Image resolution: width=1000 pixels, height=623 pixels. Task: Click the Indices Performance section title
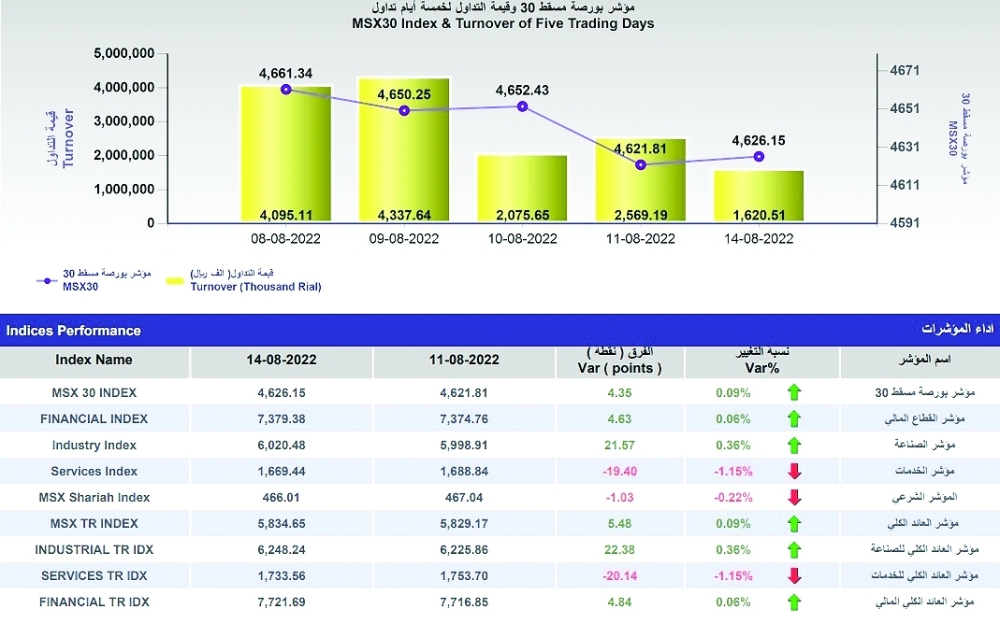(74, 330)
